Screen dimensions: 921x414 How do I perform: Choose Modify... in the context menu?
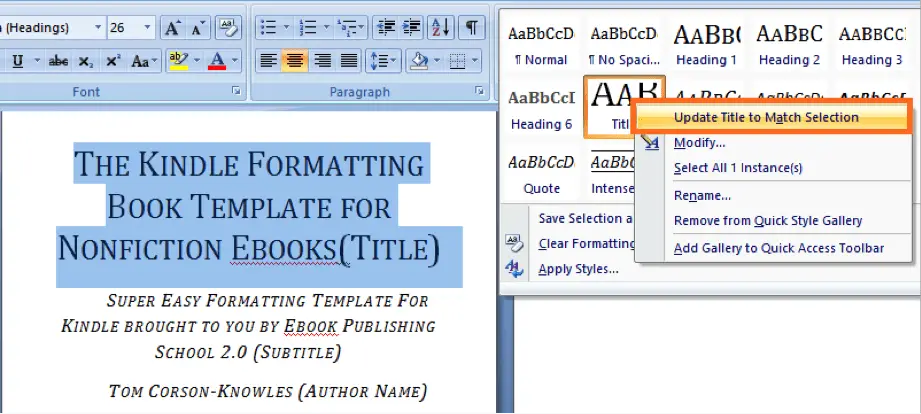(699, 143)
